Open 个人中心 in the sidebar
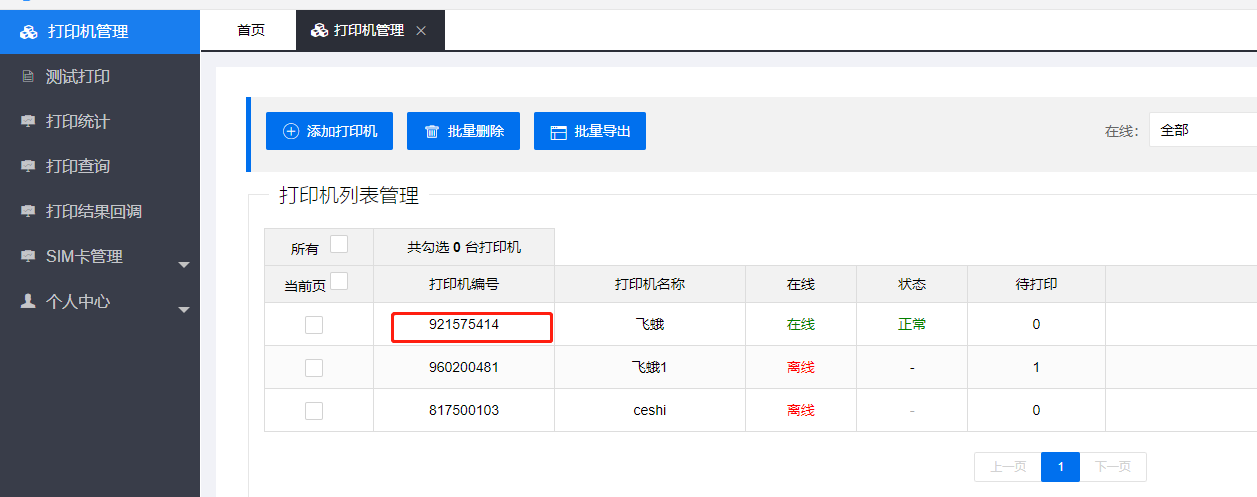 [x=100, y=301]
